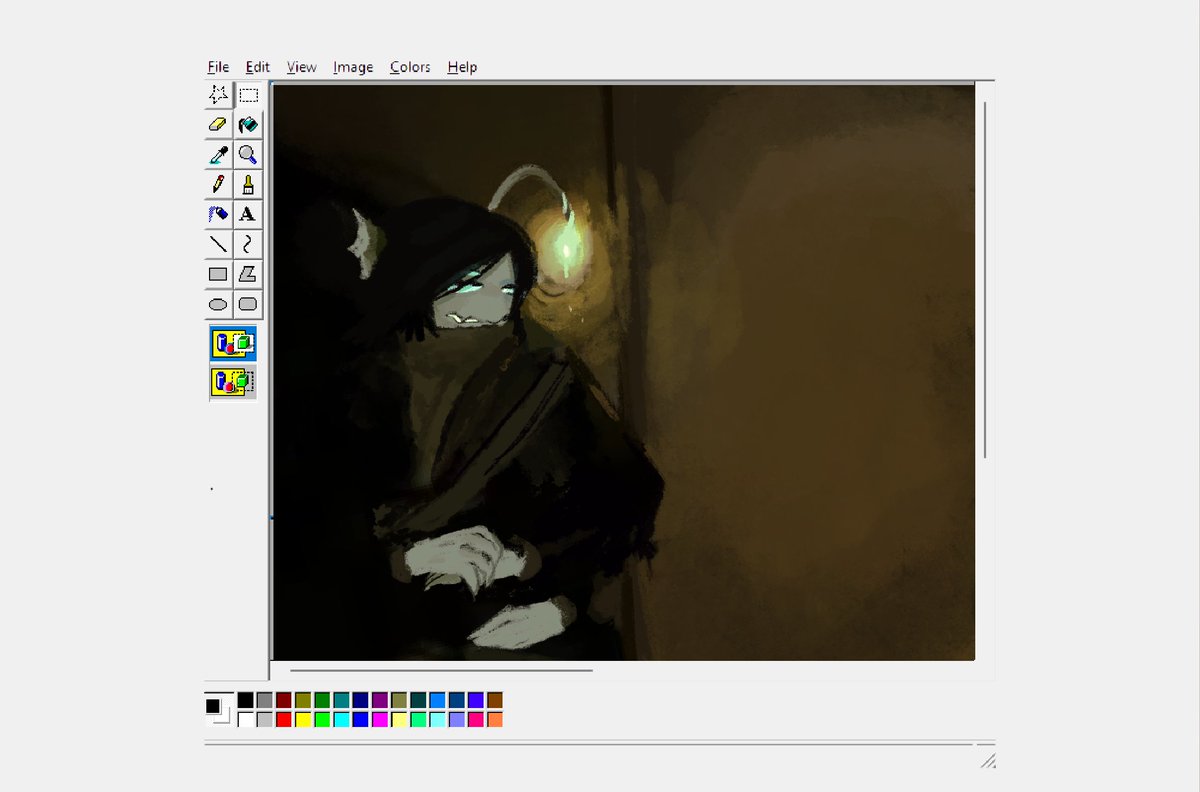Click the foreground/background color indicator box

(218, 710)
